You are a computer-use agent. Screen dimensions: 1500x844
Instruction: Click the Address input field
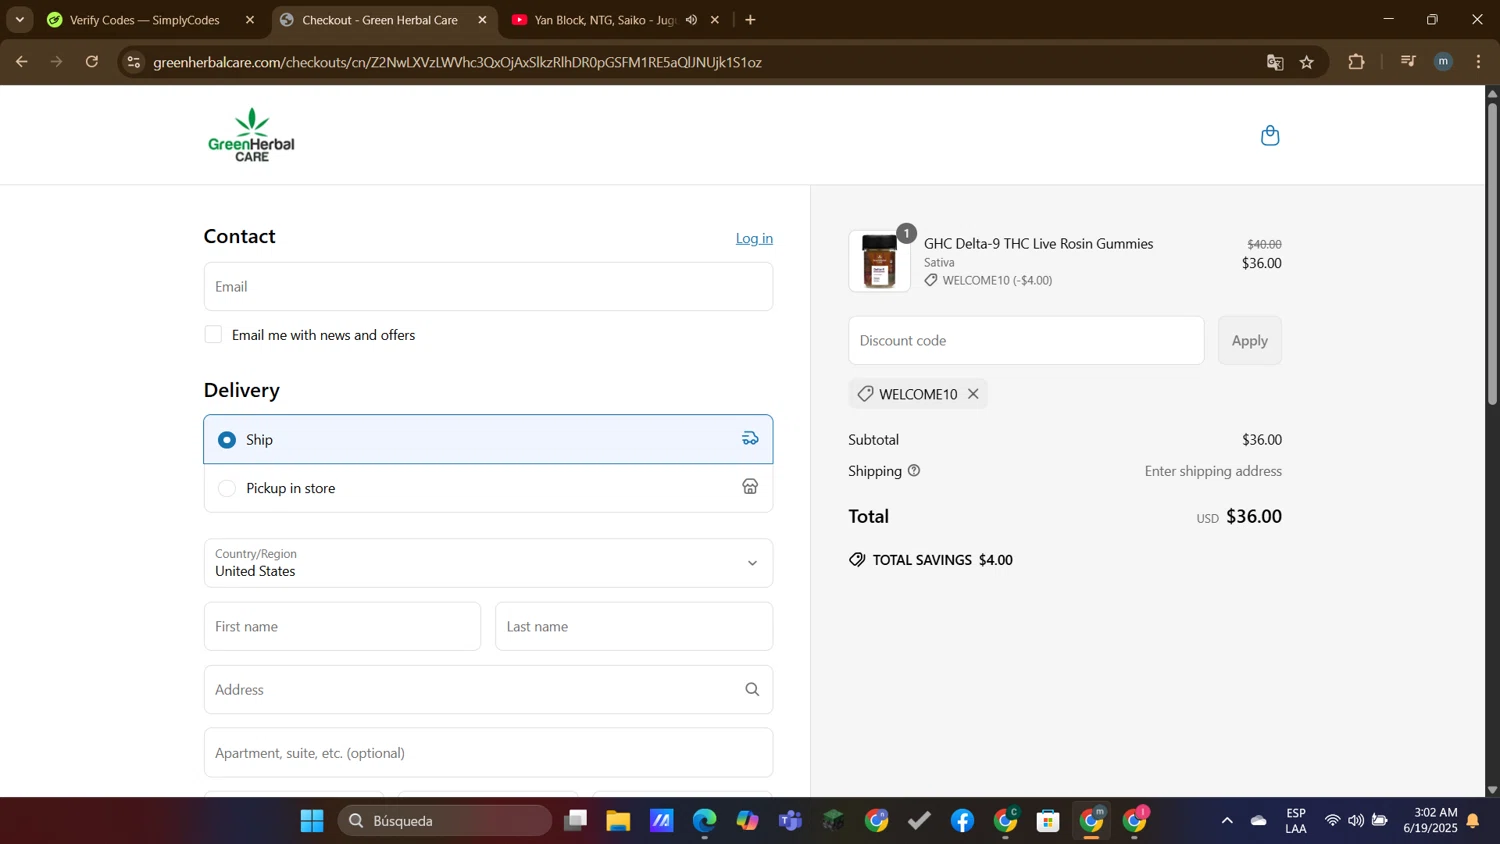pos(488,690)
